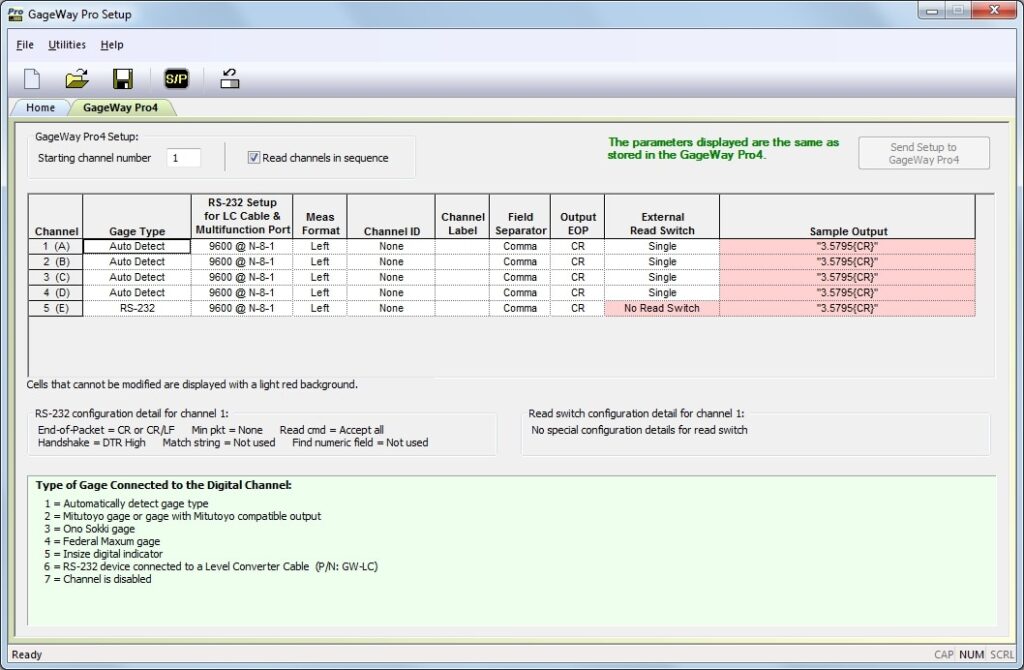Viewport: 1024px width, 670px height.
Task: Click Channel Label cell for channel 1 (A)
Action: (462, 246)
